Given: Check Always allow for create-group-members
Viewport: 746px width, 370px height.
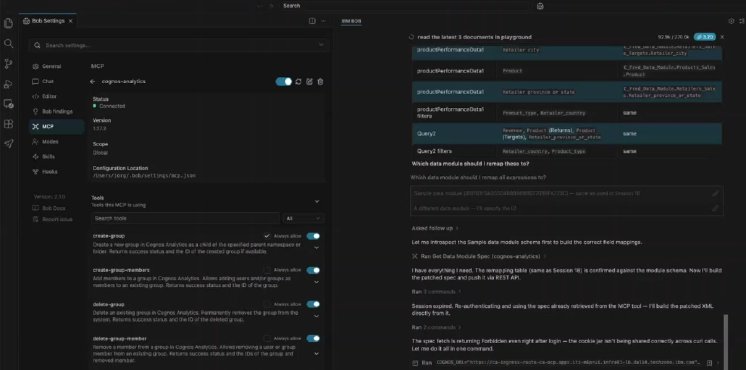Looking at the screenshot, I should [267, 270].
